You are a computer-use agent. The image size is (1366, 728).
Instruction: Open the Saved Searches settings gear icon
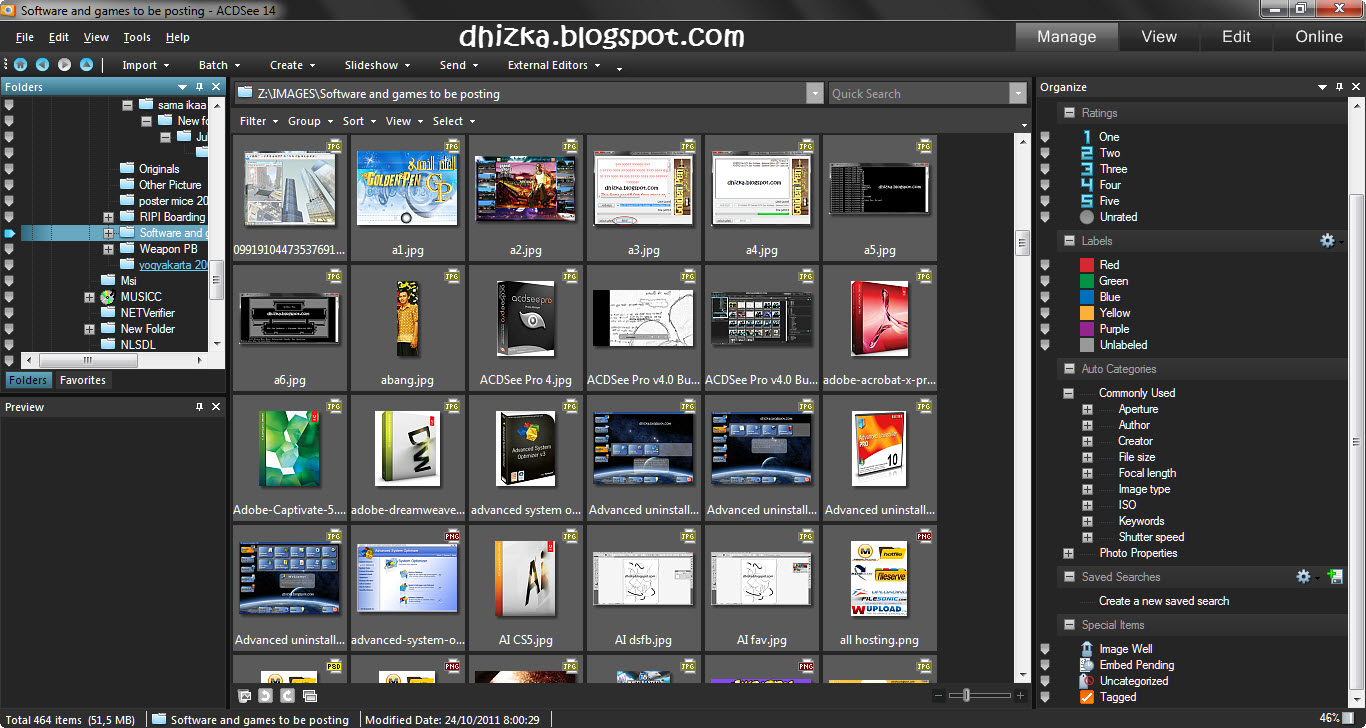click(1303, 577)
